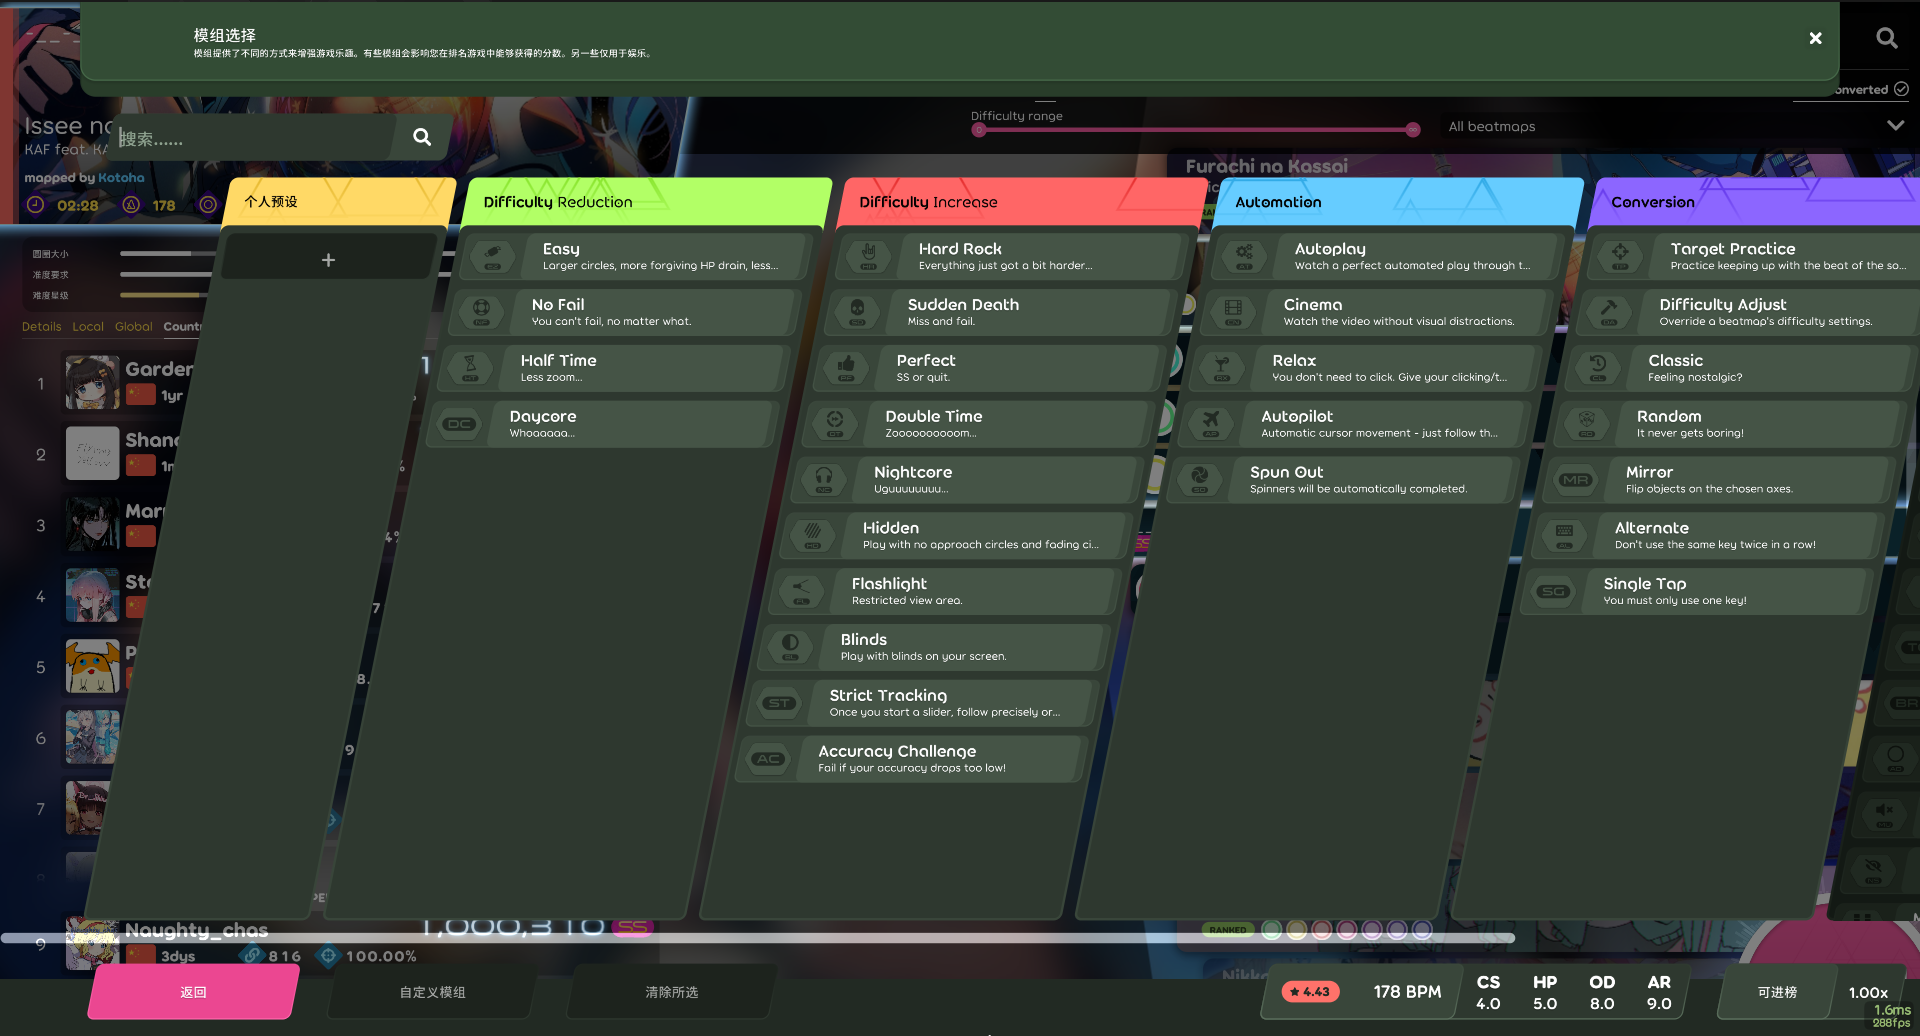Enable the Double Time mod
The image size is (1920, 1036).
(977, 424)
